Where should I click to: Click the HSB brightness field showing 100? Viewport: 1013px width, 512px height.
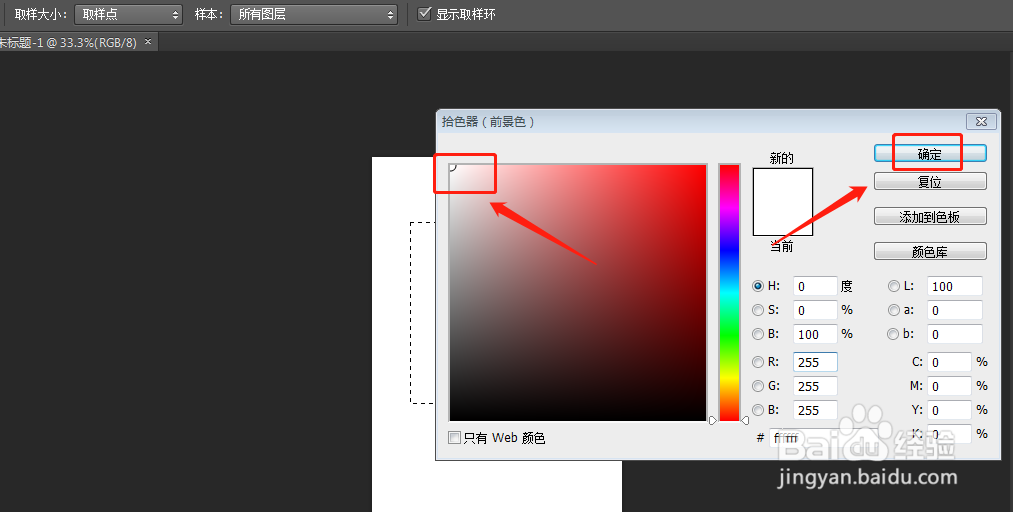tap(815, 334)
